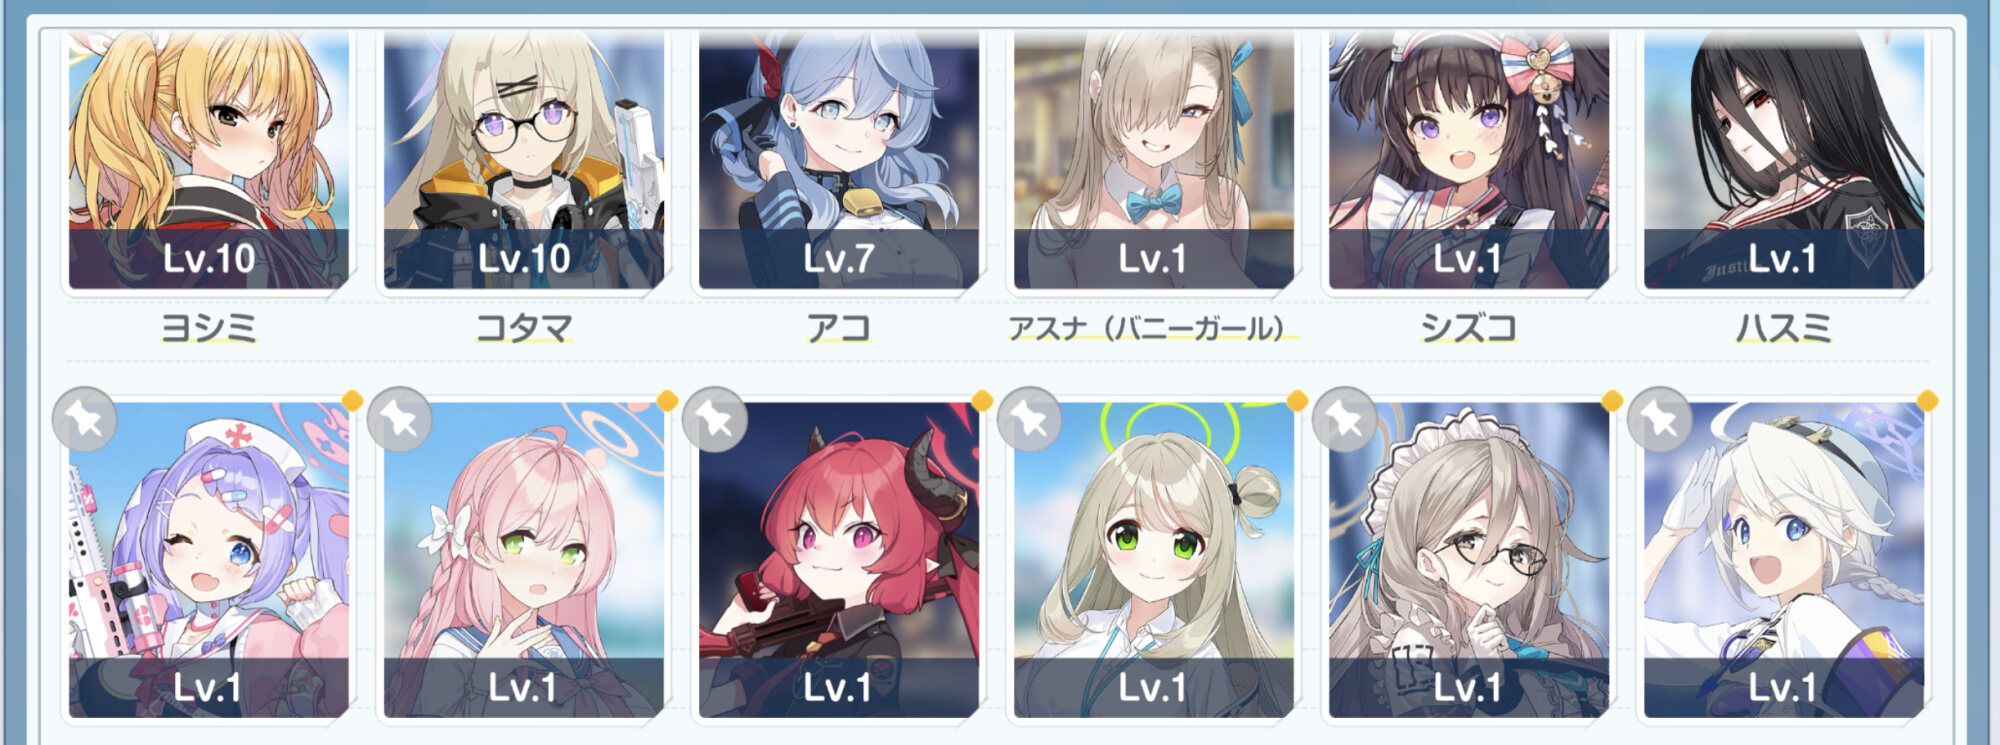Open white-haired saluting girl portrait
The image size is (2000, 745).
[1784, 560]
